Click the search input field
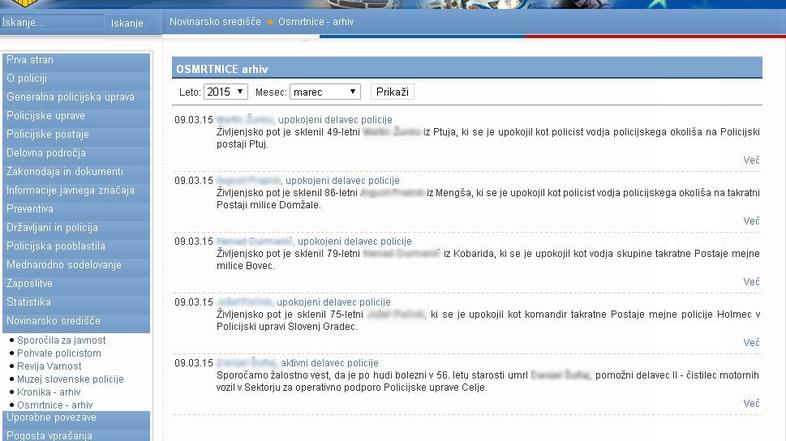This screenshot has height=441, width=786. coord(52,22)
